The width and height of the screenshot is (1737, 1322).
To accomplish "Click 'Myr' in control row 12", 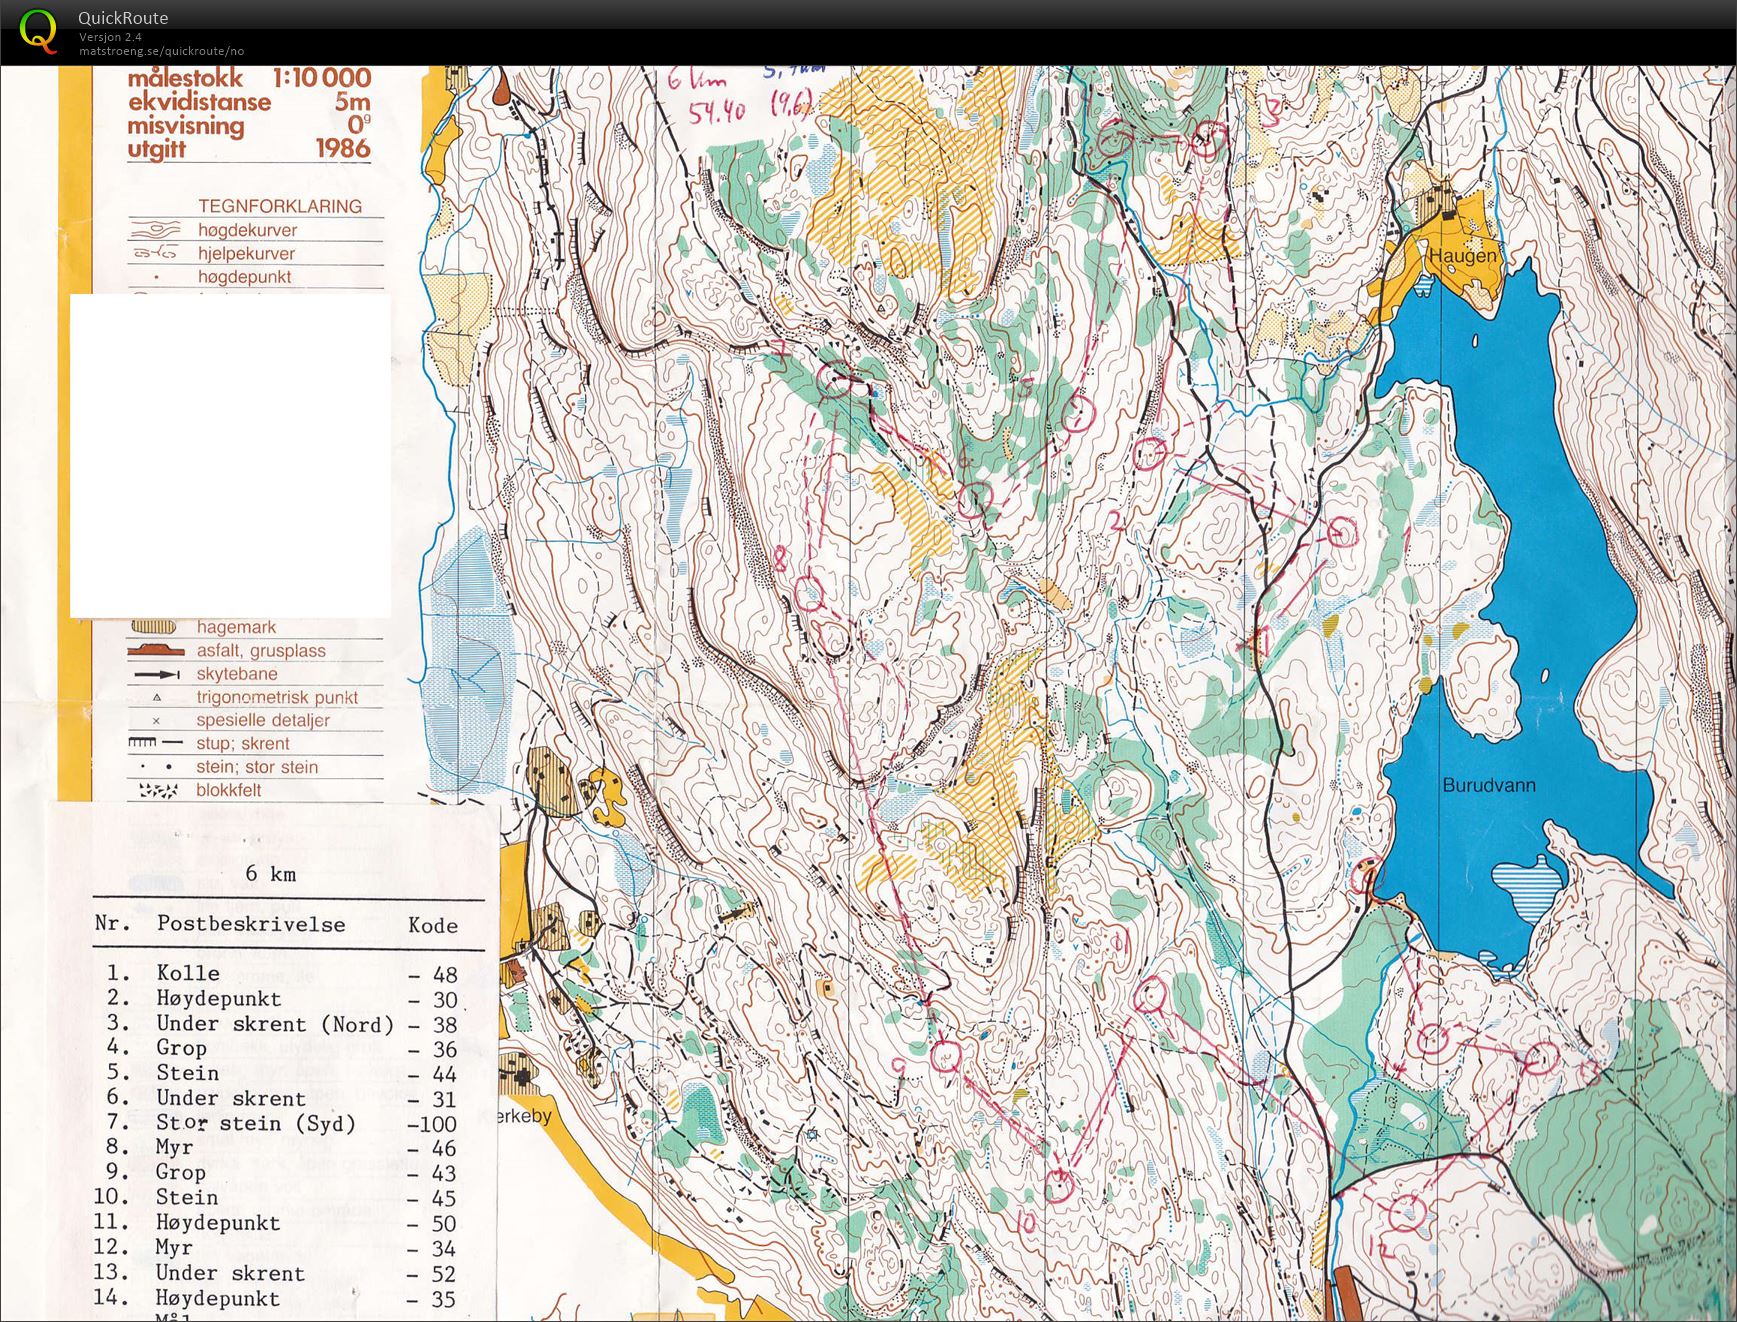I will coord(174,1247).
